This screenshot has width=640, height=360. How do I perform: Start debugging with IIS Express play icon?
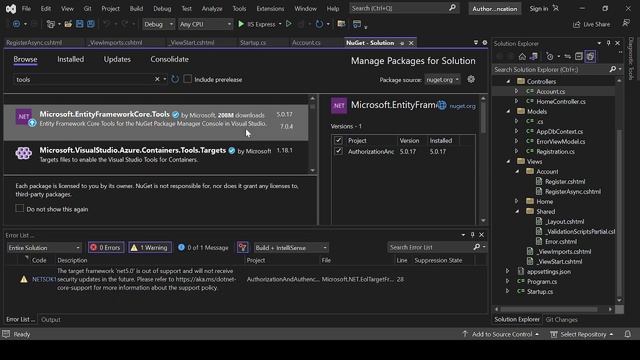click(241, 24)
